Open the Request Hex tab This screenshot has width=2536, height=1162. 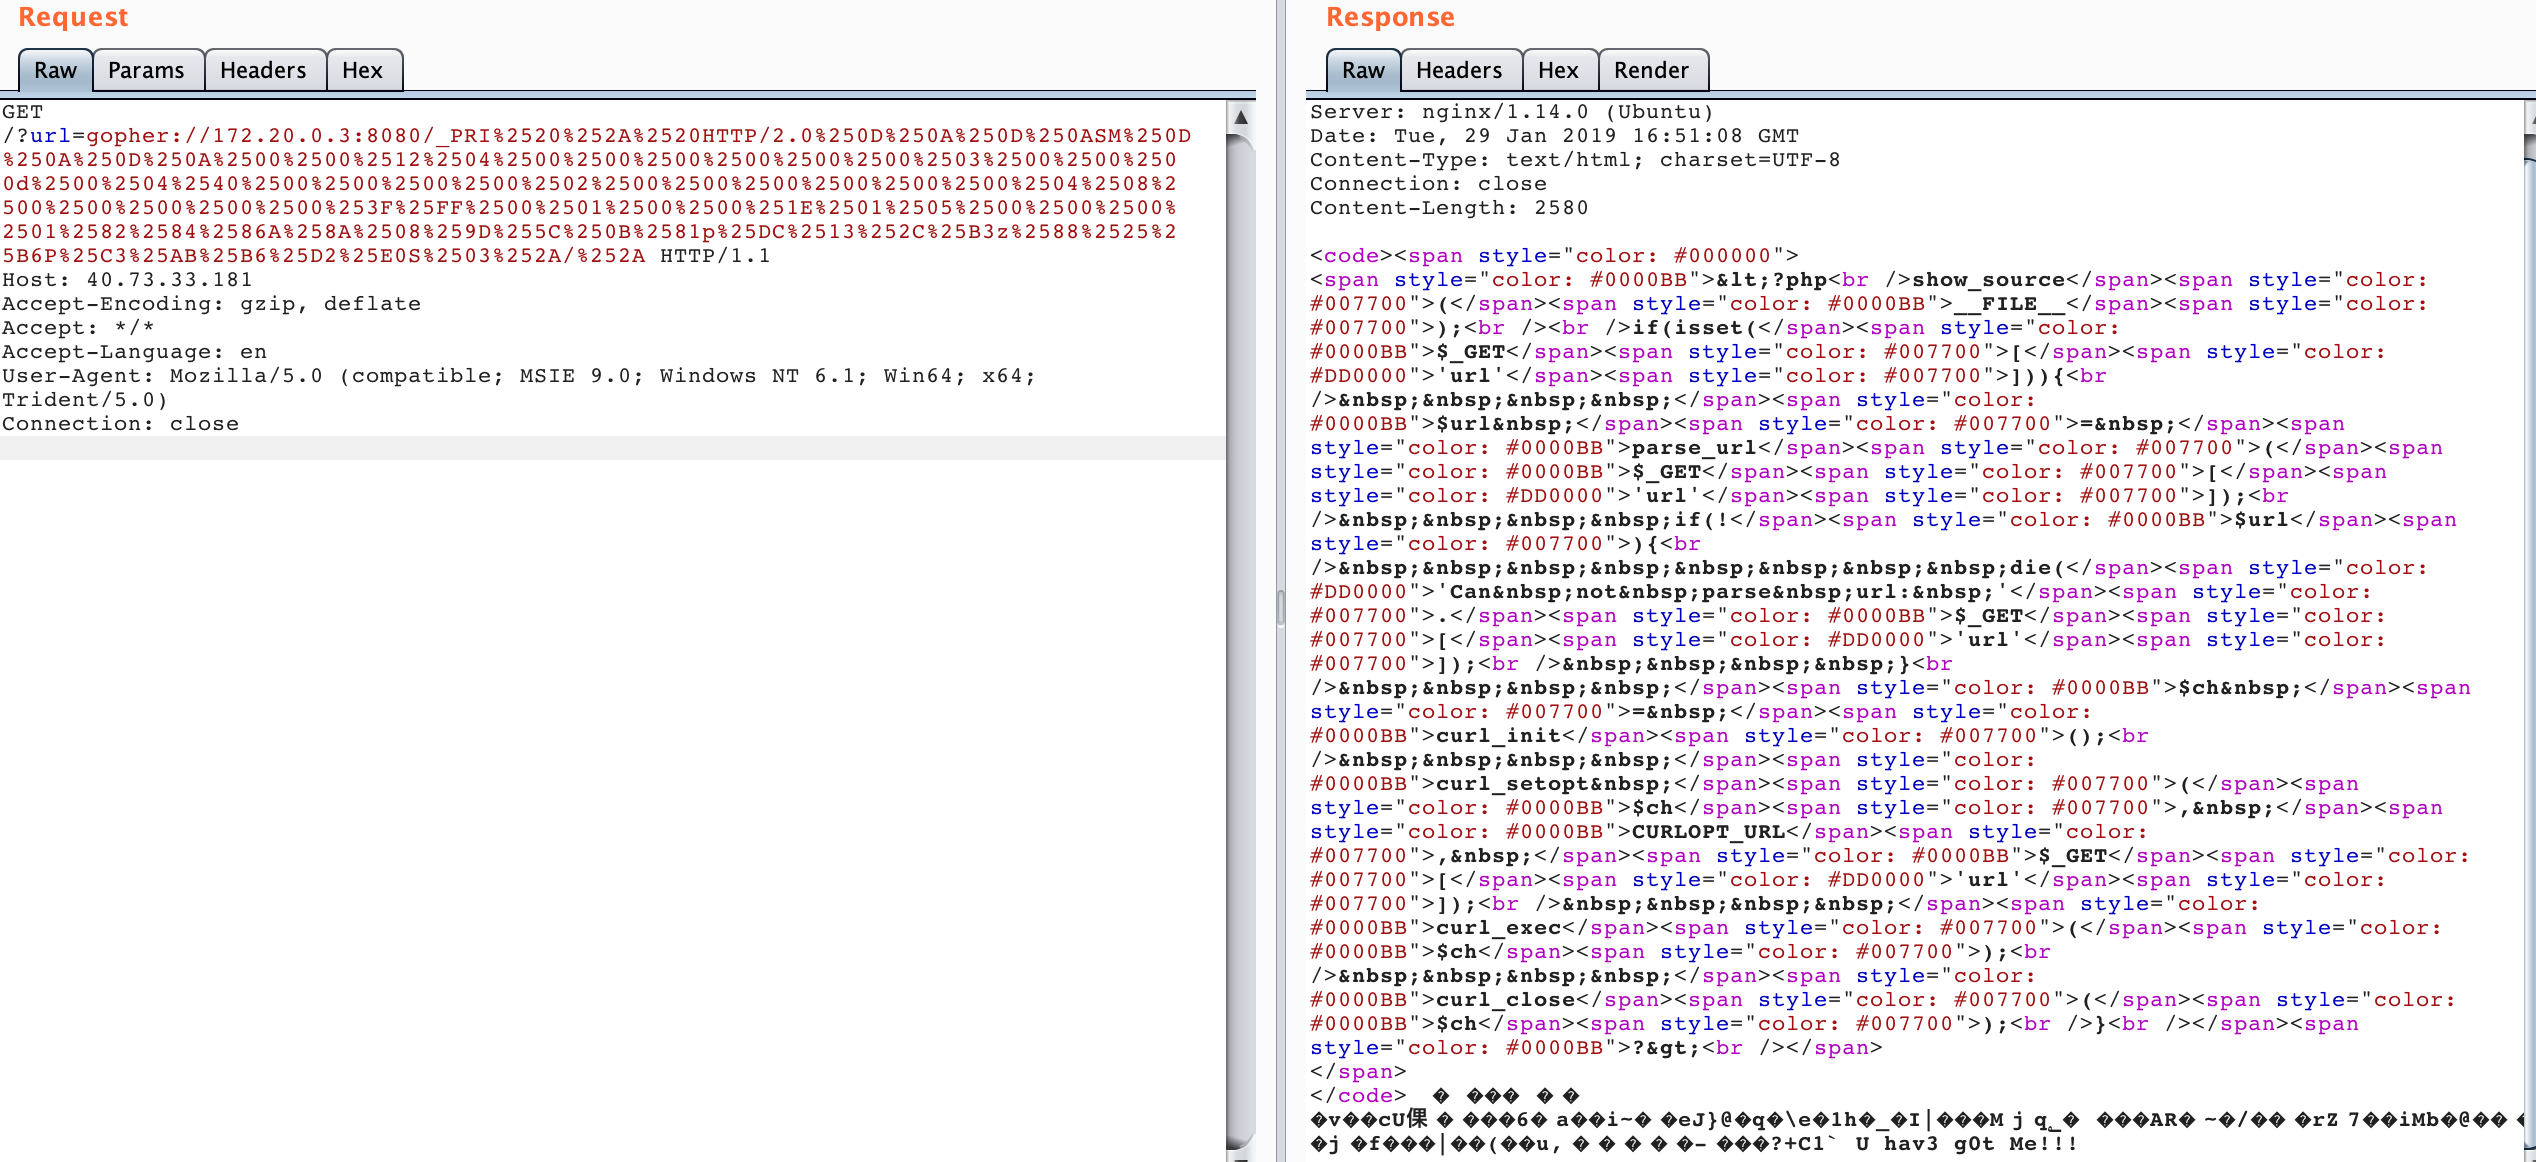point(362,70)
